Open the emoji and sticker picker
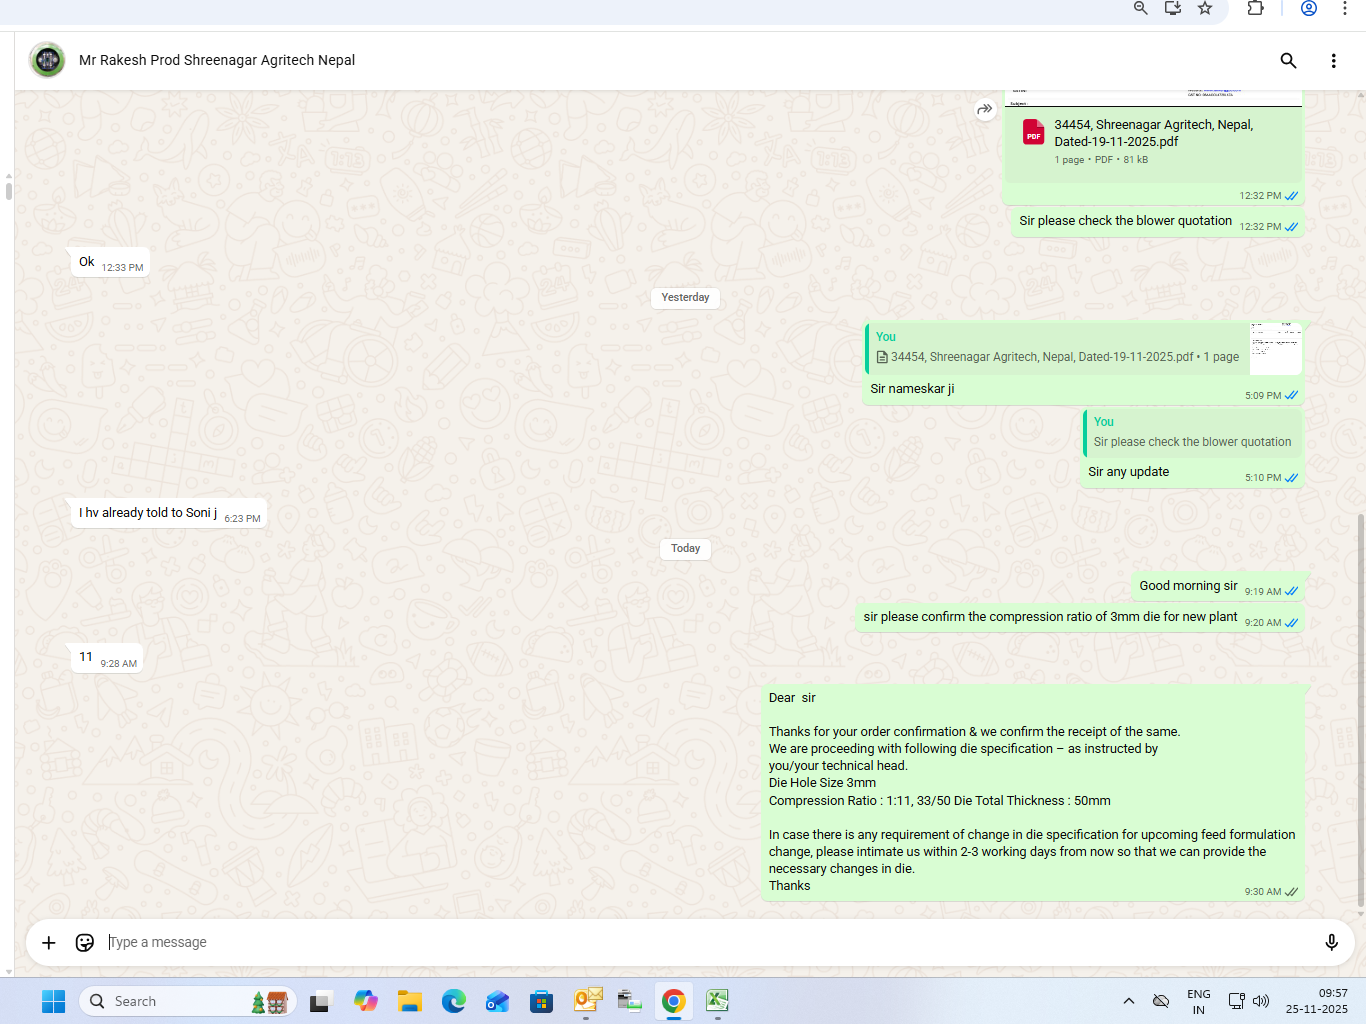The width and height of the screenshot is (1366, 1024). (x=85, y=942)
